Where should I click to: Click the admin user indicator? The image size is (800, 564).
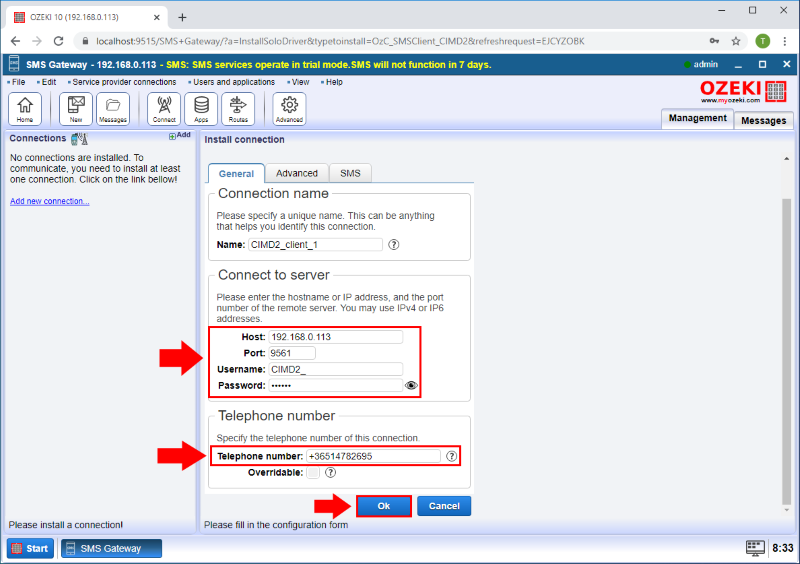click(701, 64)
